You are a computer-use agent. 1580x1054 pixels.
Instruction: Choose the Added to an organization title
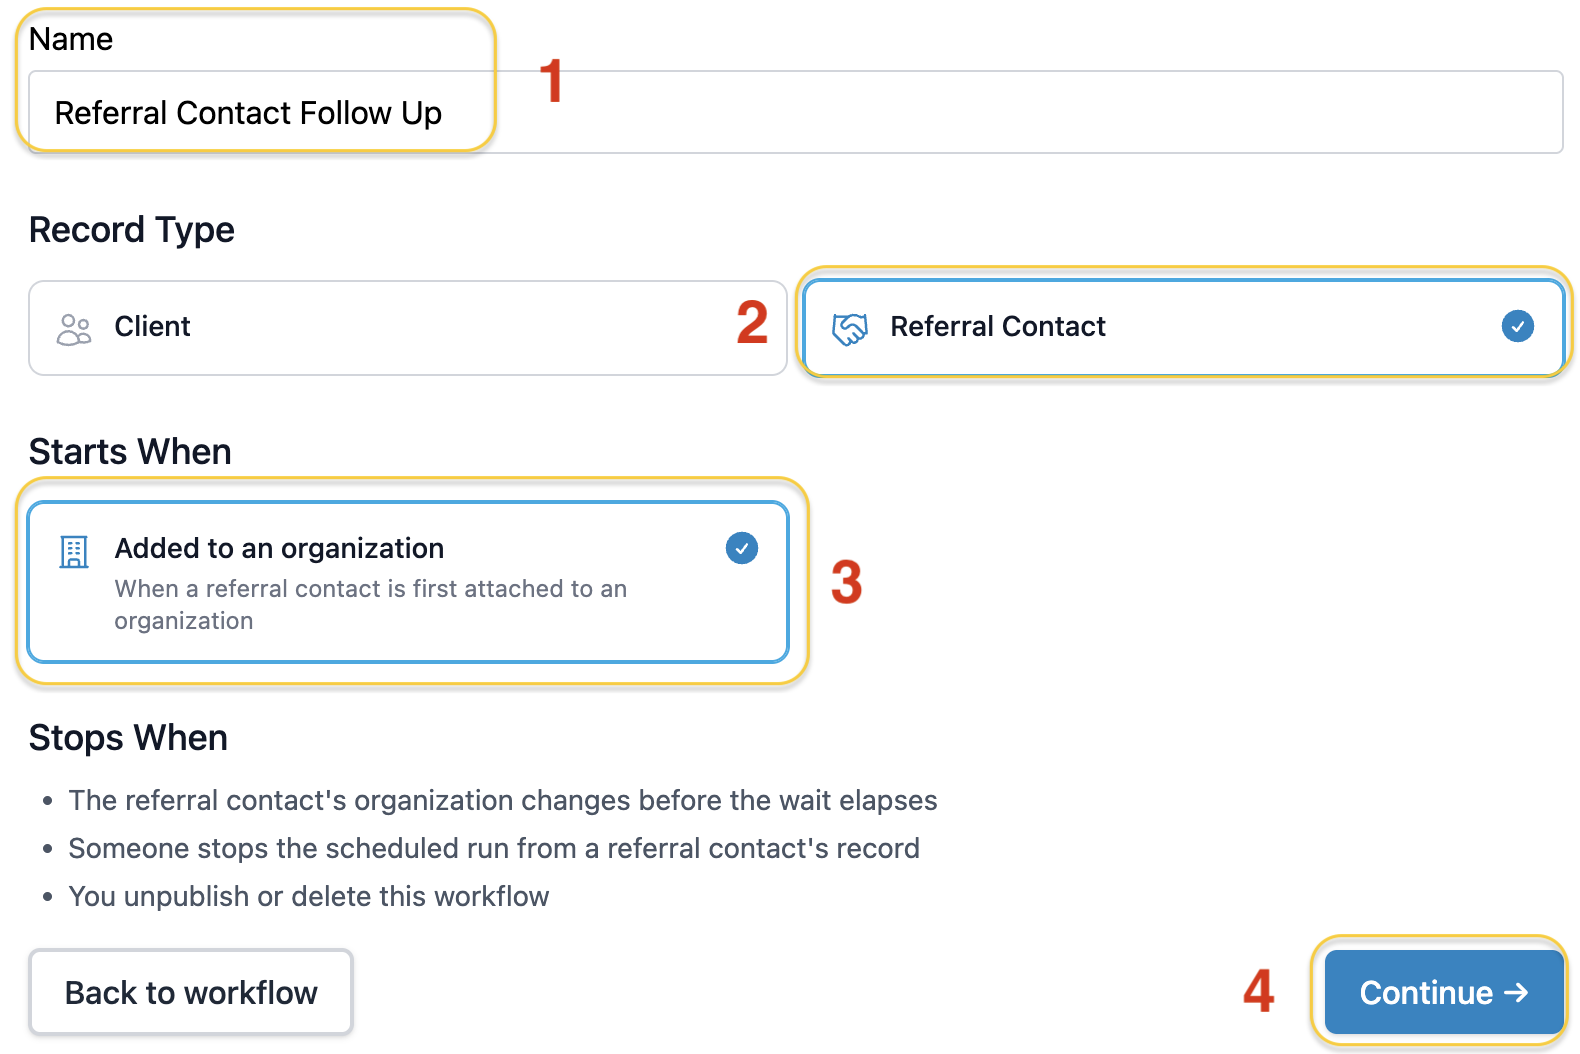[x=279, y=548]
